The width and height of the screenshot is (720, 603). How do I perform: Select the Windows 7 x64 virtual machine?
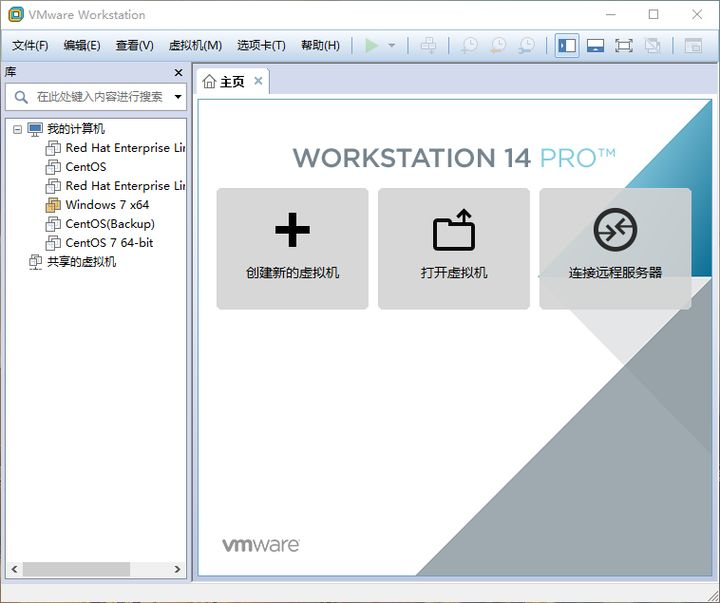point(107,205)
